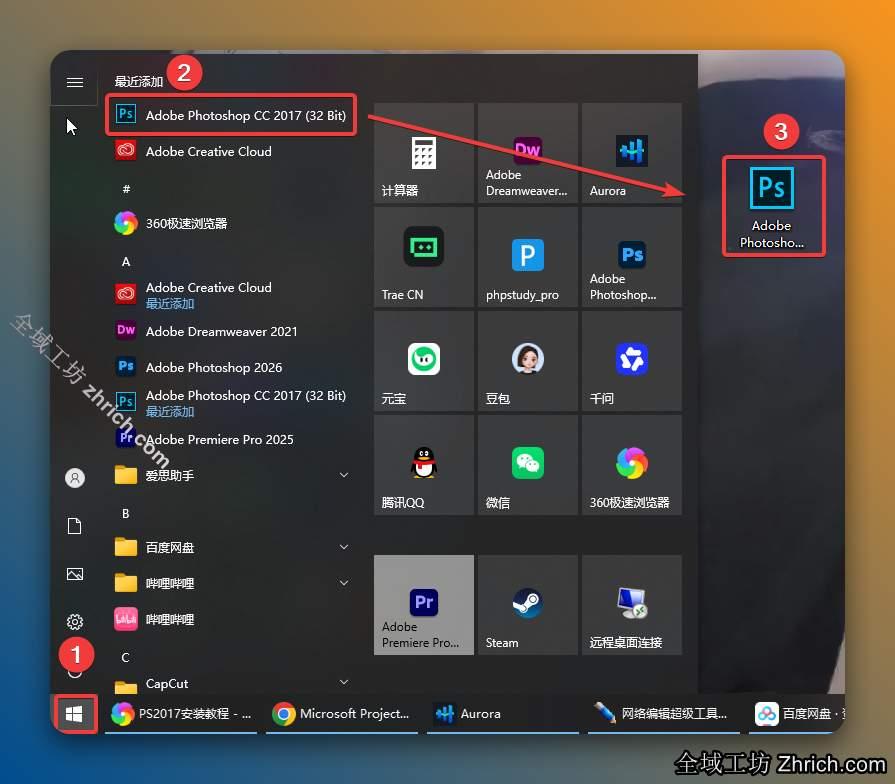Open the Trae CN tile
Viewport: 895px width, 784px height.
tap(424, 257)
